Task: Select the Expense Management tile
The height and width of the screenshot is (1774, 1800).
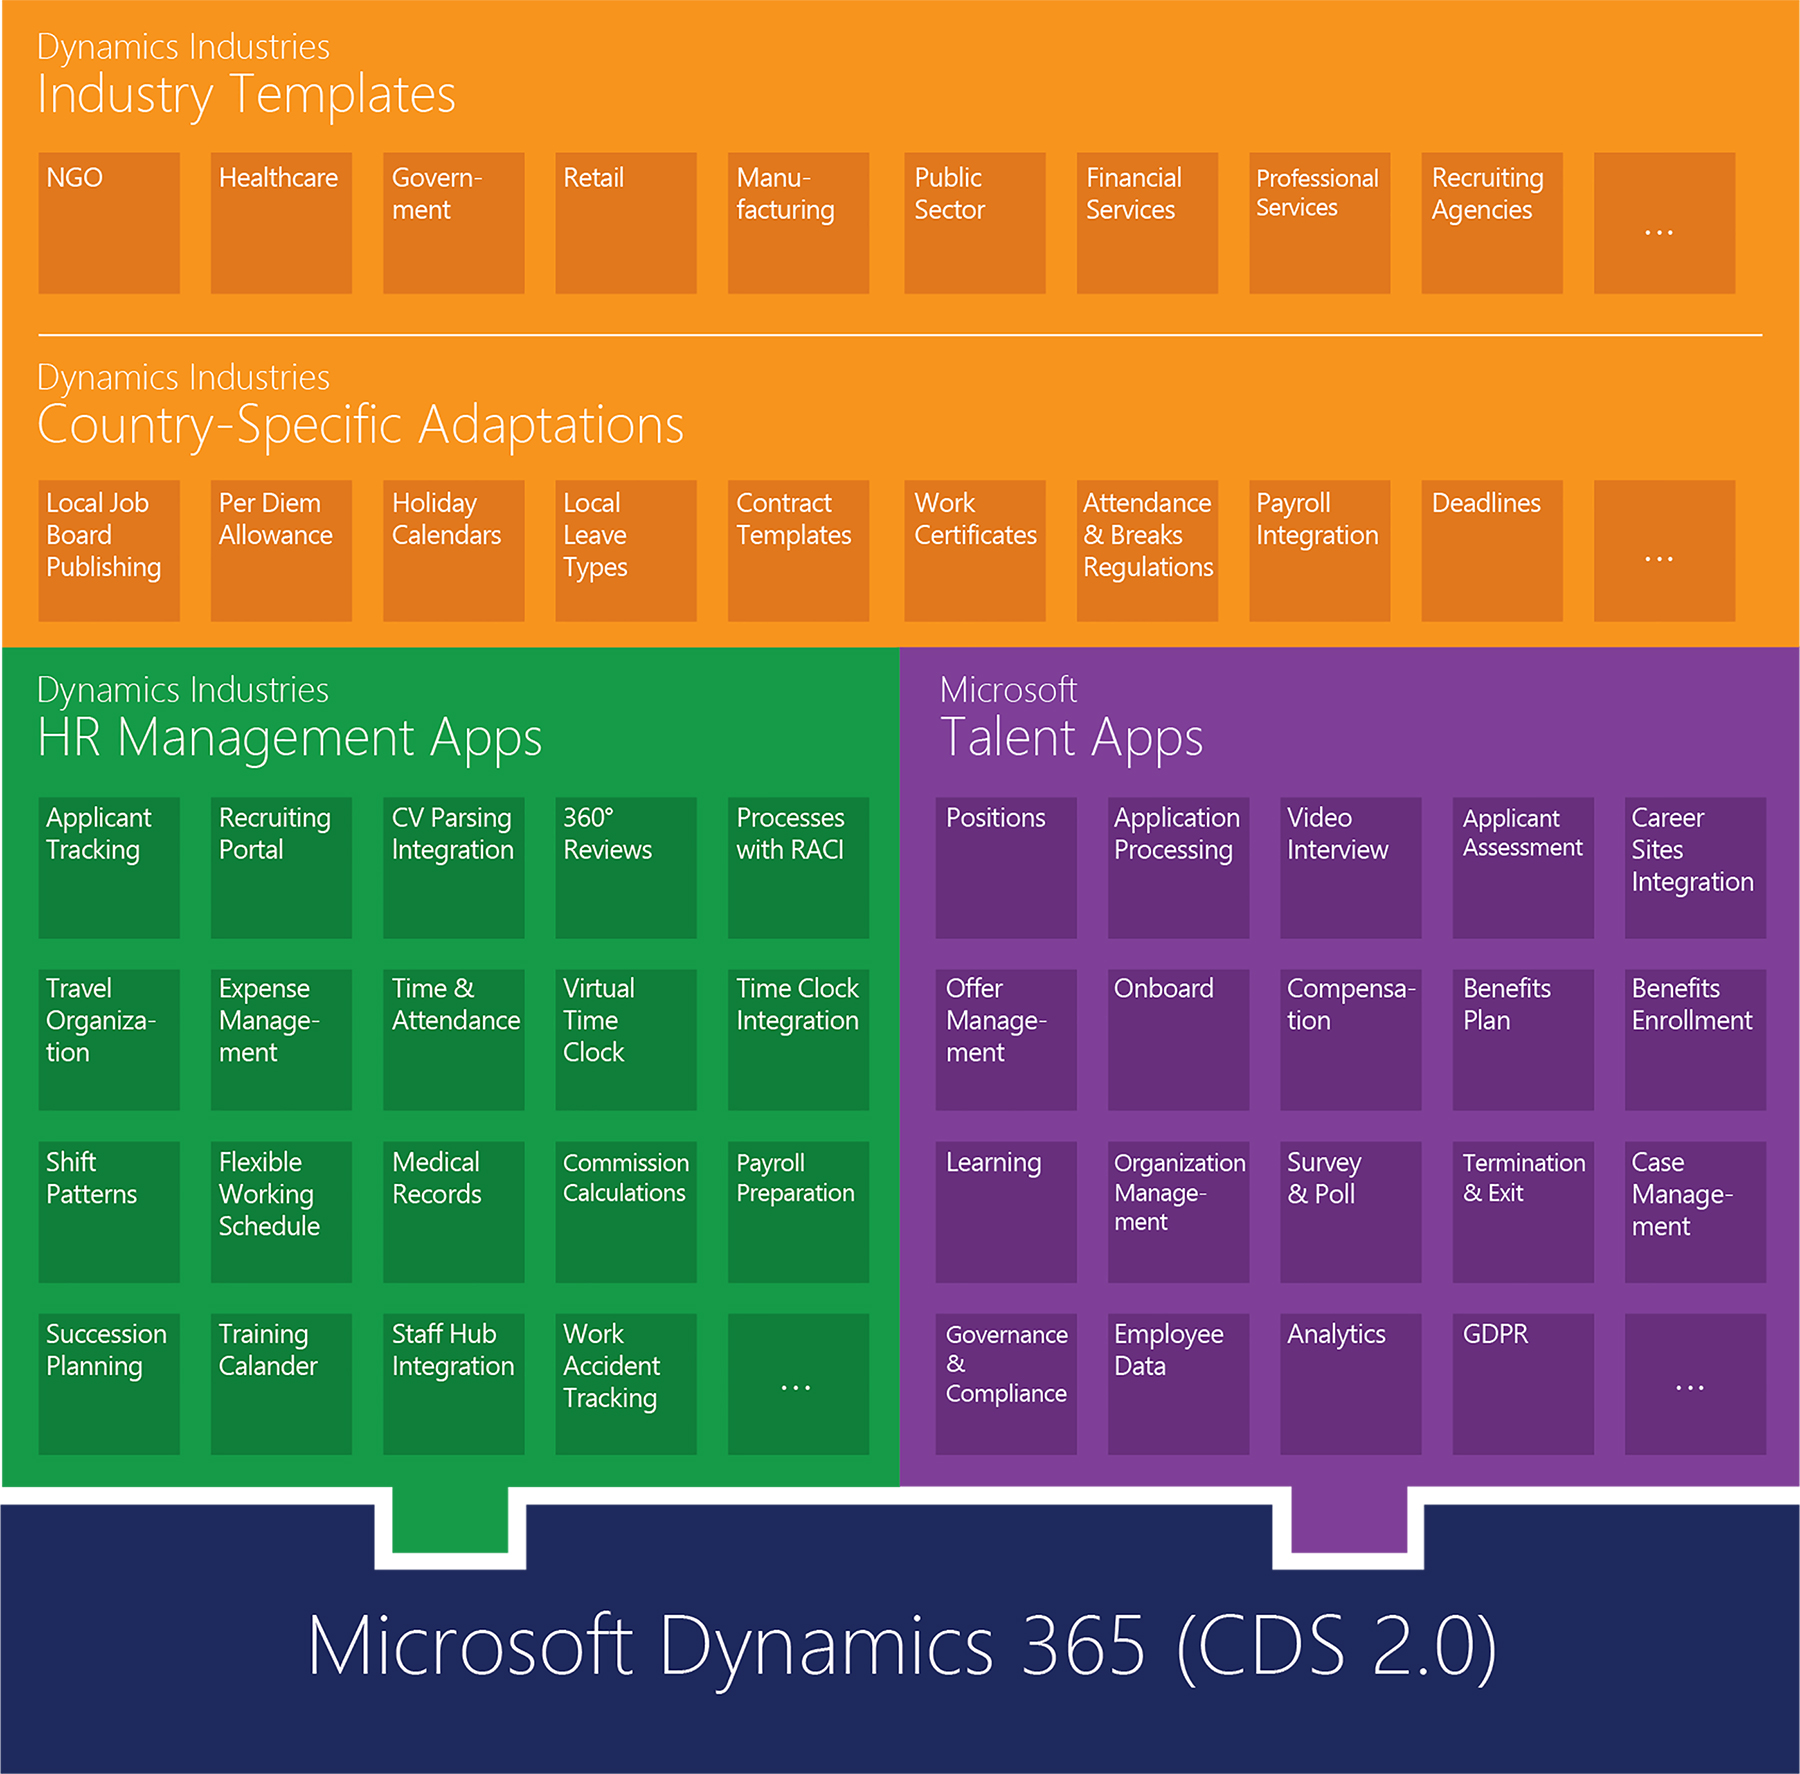Action: [281, 1040]
